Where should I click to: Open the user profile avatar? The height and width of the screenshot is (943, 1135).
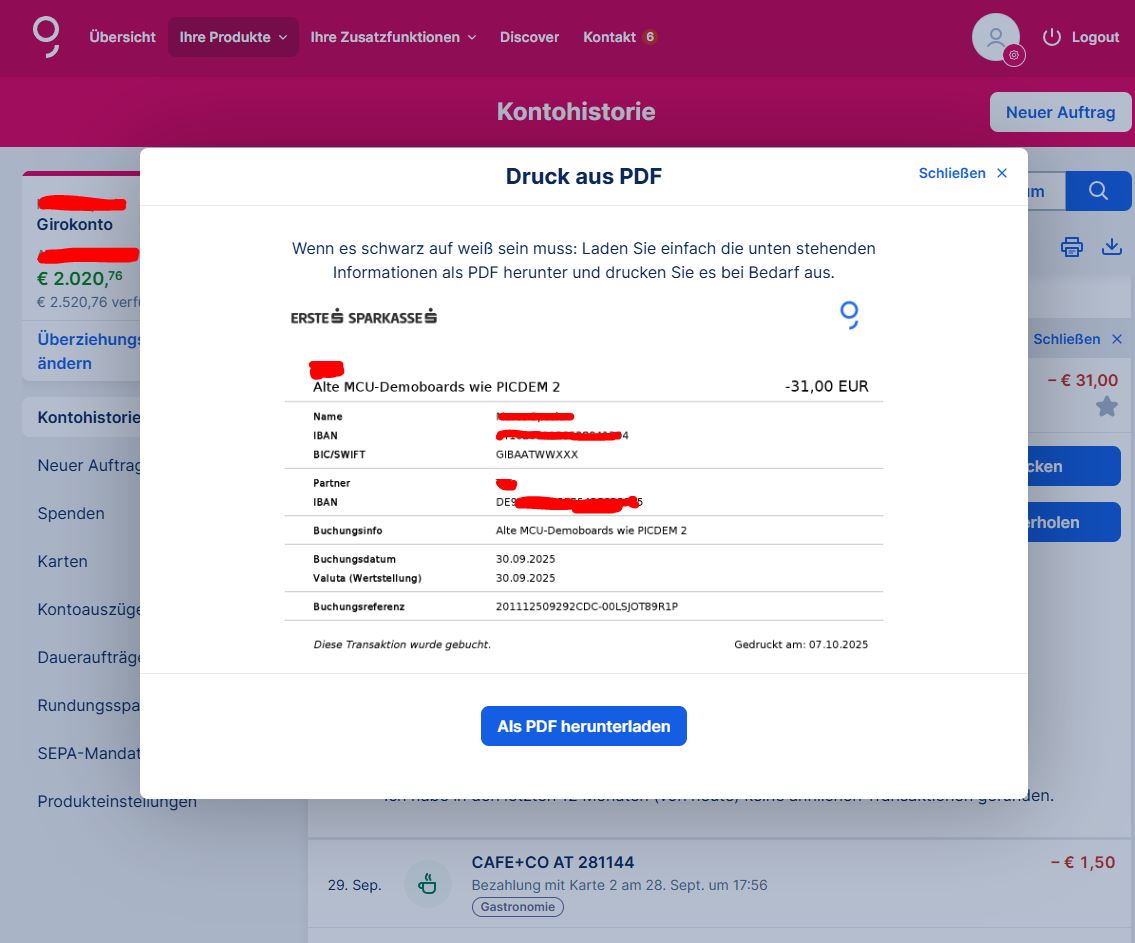995,37
